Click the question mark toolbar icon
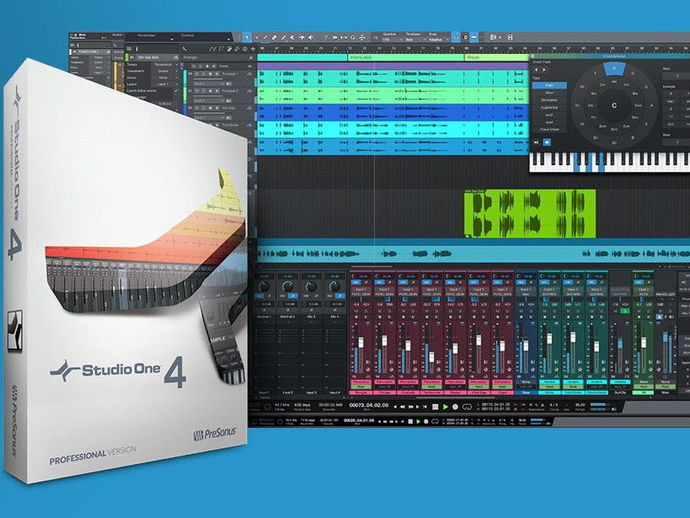This screenshot has height=518, width=690. (x=326, y=37)
